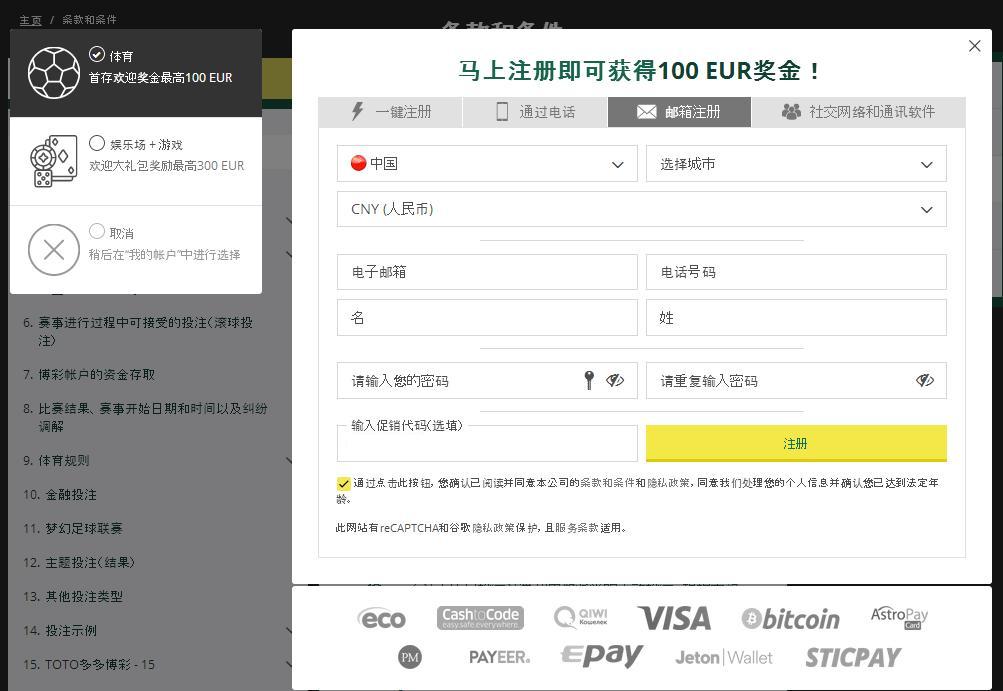1003x691 pixels.
Task: Click the 姓 last name field
Action: 796,317
